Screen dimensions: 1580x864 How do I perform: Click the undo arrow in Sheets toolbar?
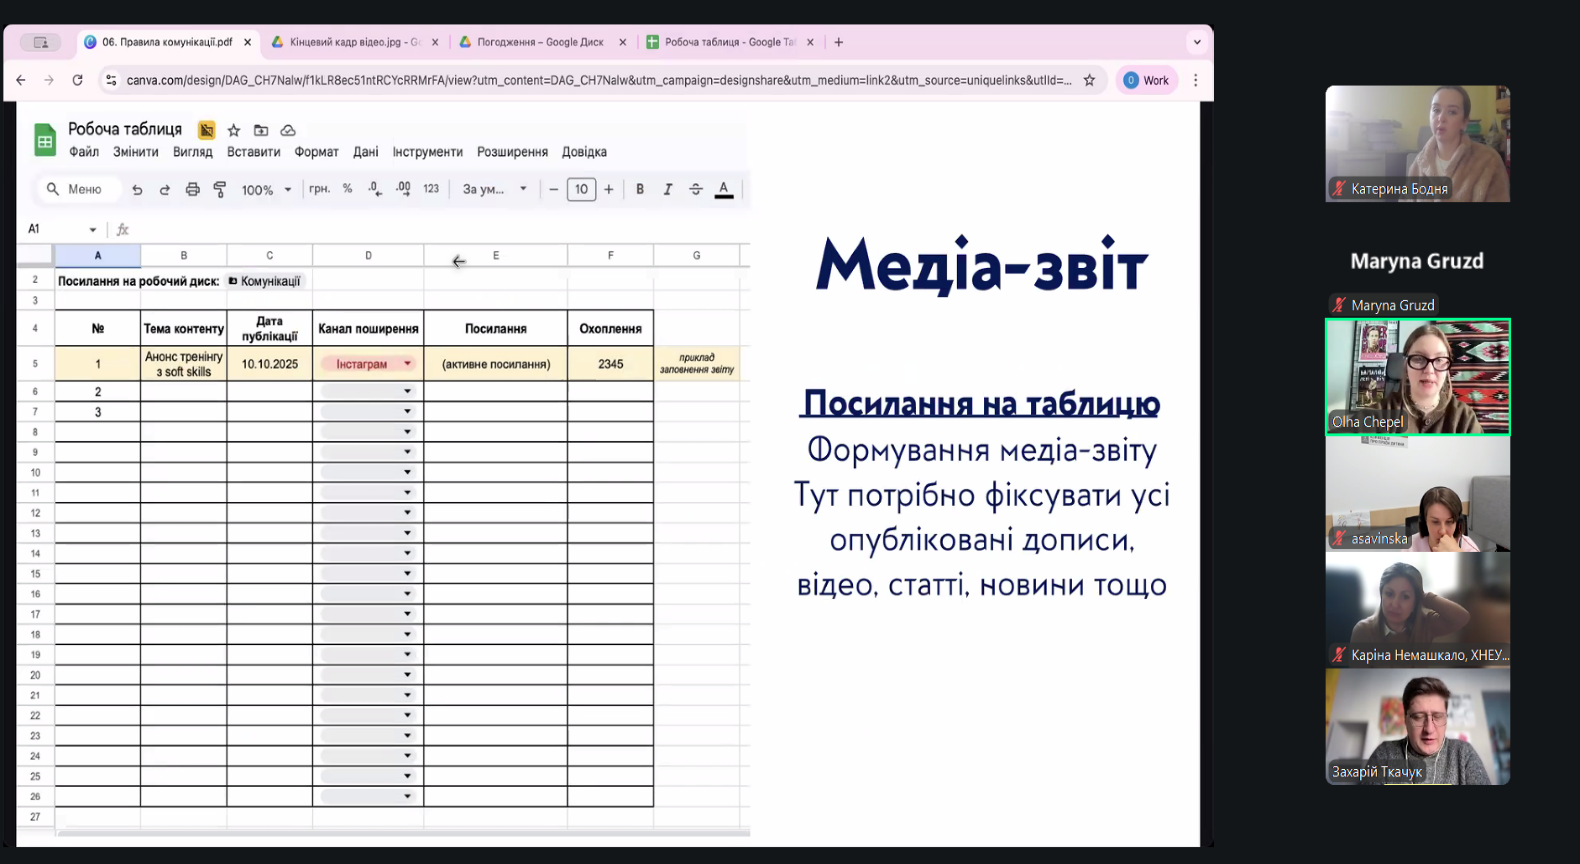(137, 190)
